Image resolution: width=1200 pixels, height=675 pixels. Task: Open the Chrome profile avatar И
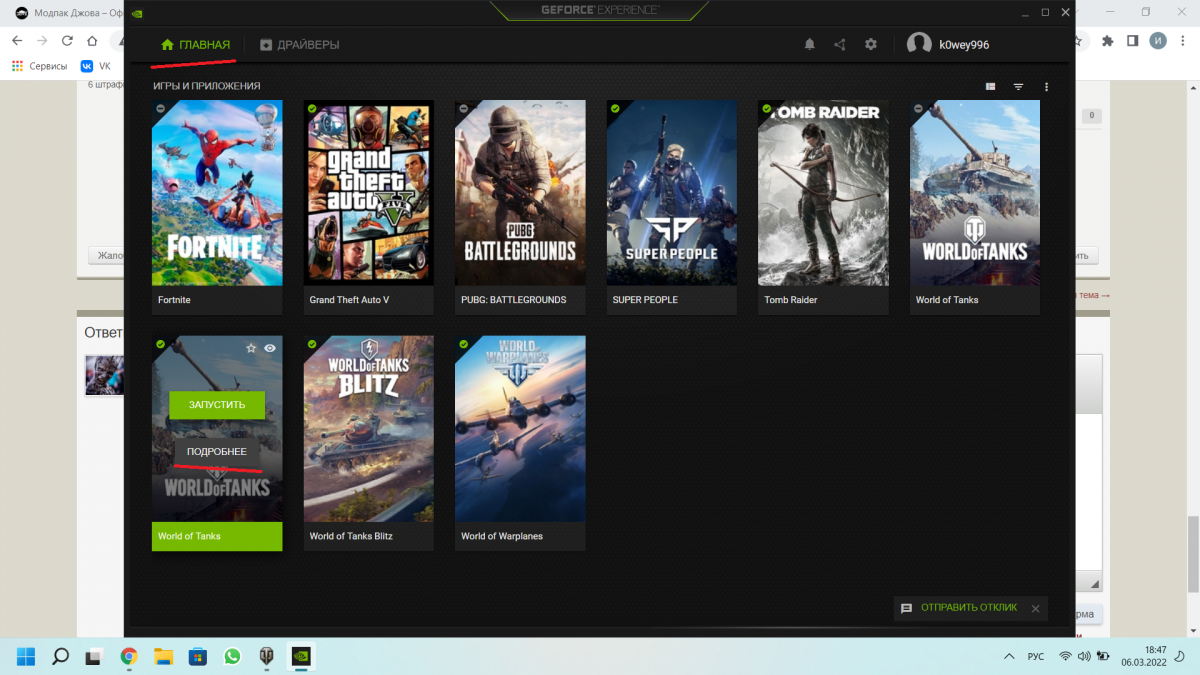pyautogui.click(x=1158, y=41)
